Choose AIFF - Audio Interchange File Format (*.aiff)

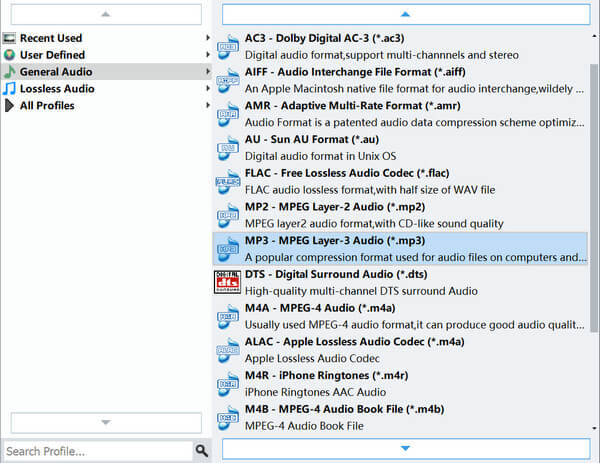[x=400, y=80]
